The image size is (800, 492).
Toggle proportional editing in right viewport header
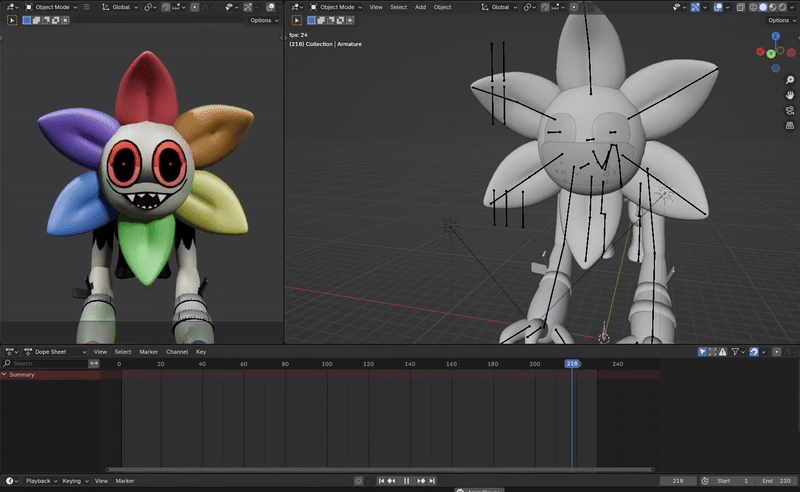pos(574,7)
